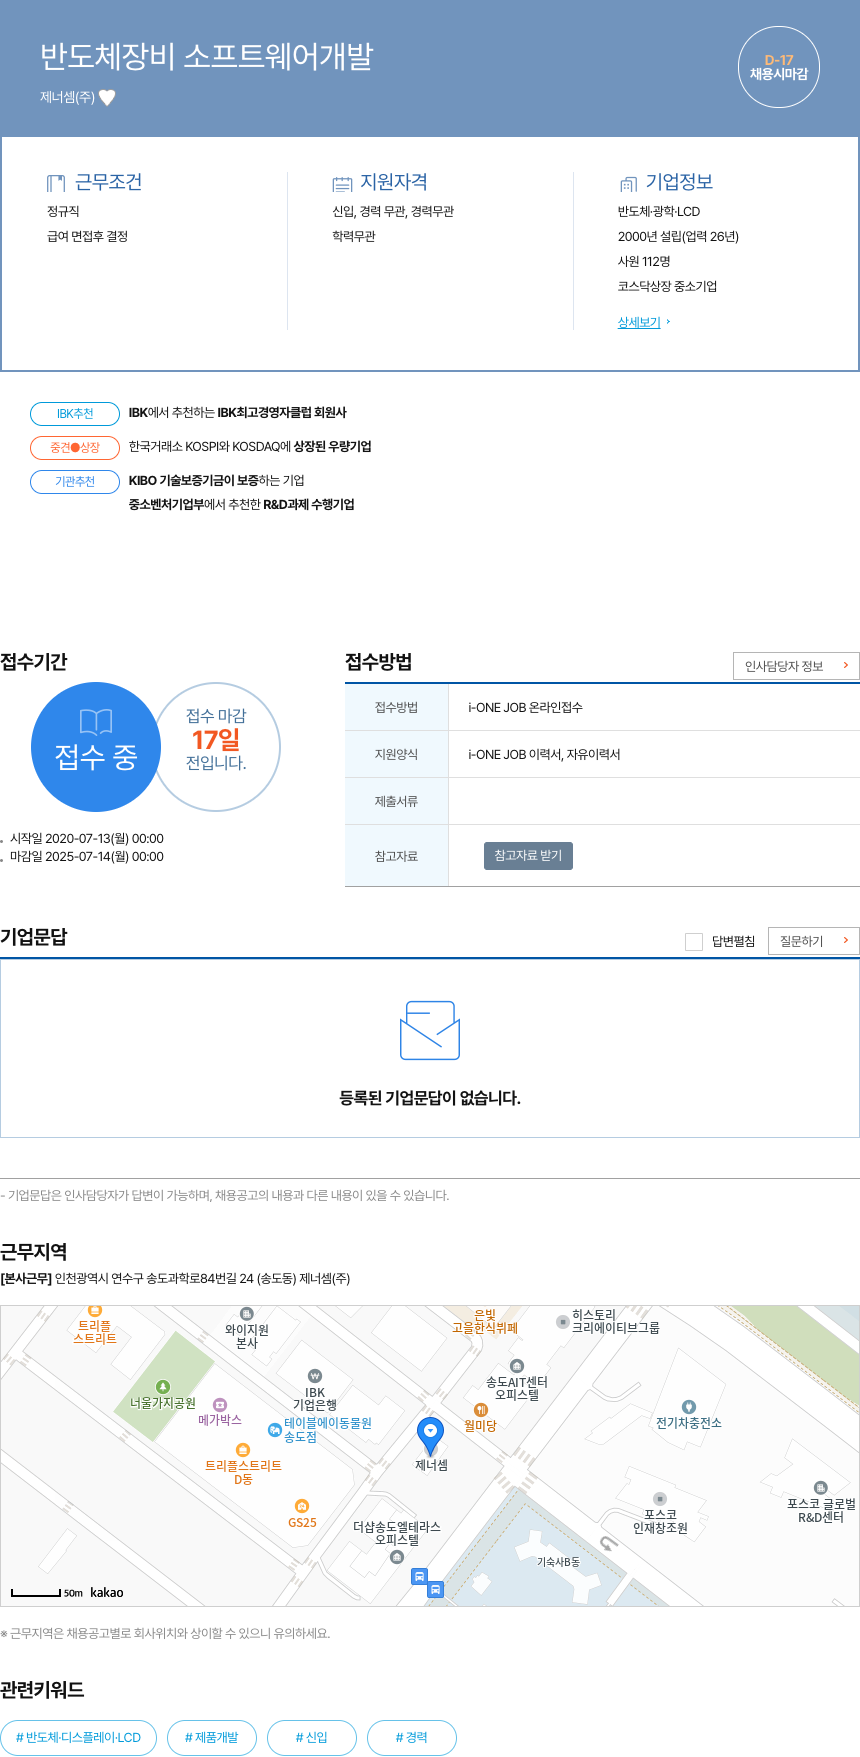Toggle the 답변펼침 checkbox
The image size is (860, 1757).
pos(694,941)
